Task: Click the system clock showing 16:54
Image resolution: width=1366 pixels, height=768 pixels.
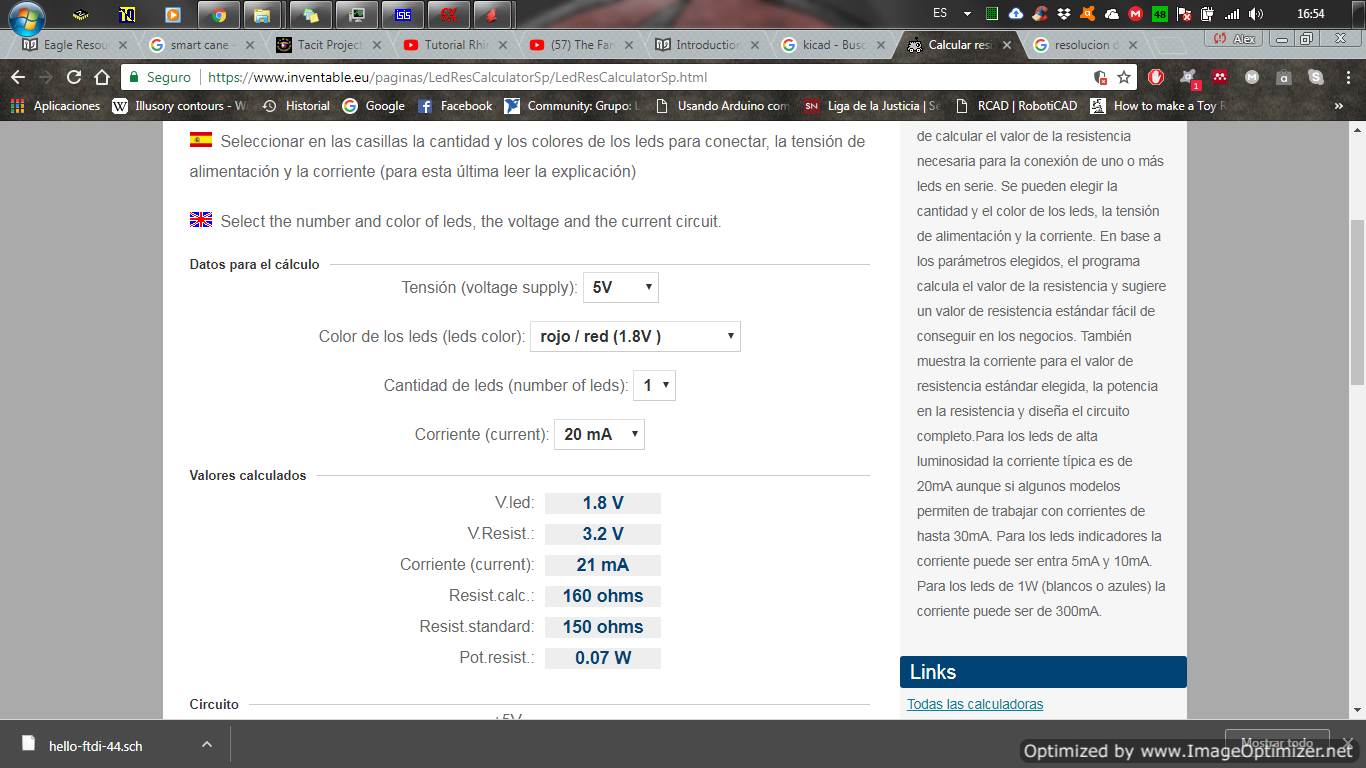Action: (x=1310, y=14)
